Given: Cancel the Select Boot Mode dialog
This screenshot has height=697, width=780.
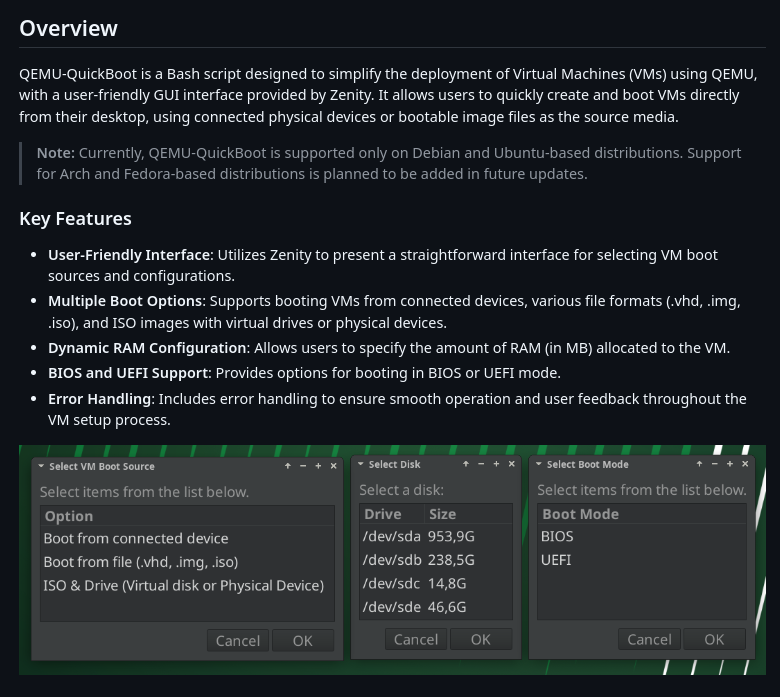Looking at the screenshot, I should (x=649, y=639).
